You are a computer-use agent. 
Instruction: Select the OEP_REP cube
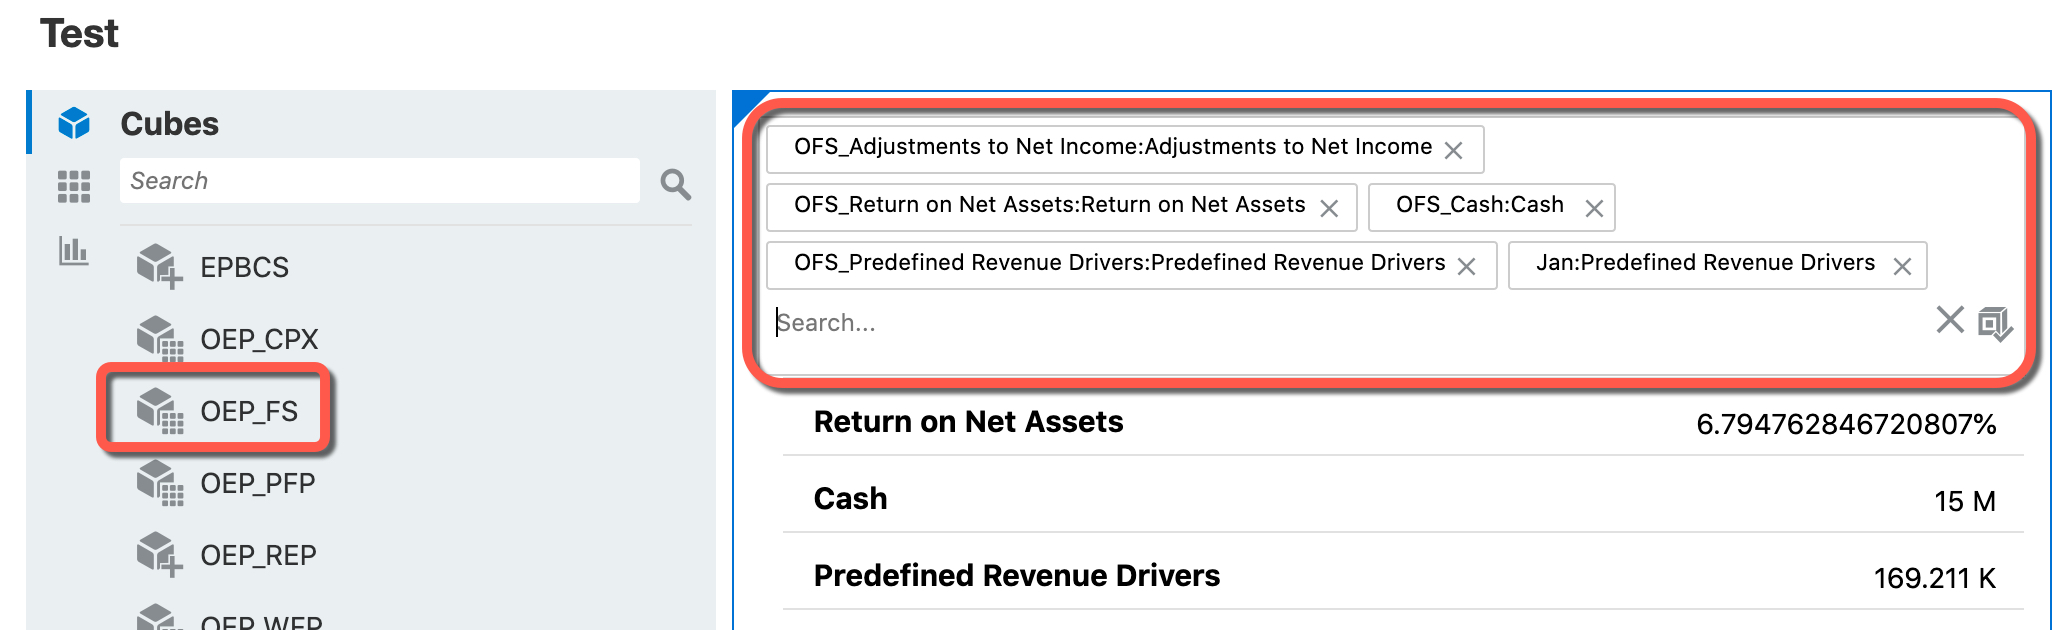(258, 554)
